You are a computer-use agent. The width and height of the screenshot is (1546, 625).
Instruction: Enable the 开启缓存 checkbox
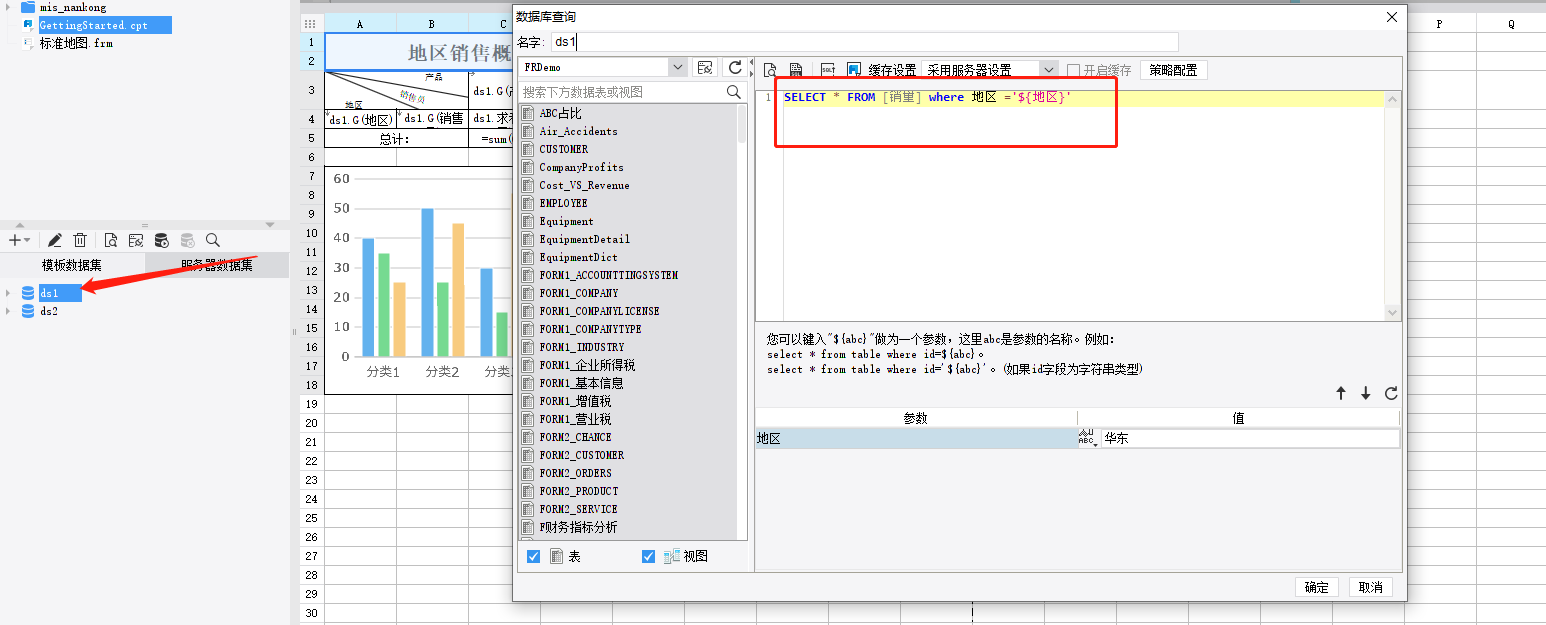point(1074,70)
